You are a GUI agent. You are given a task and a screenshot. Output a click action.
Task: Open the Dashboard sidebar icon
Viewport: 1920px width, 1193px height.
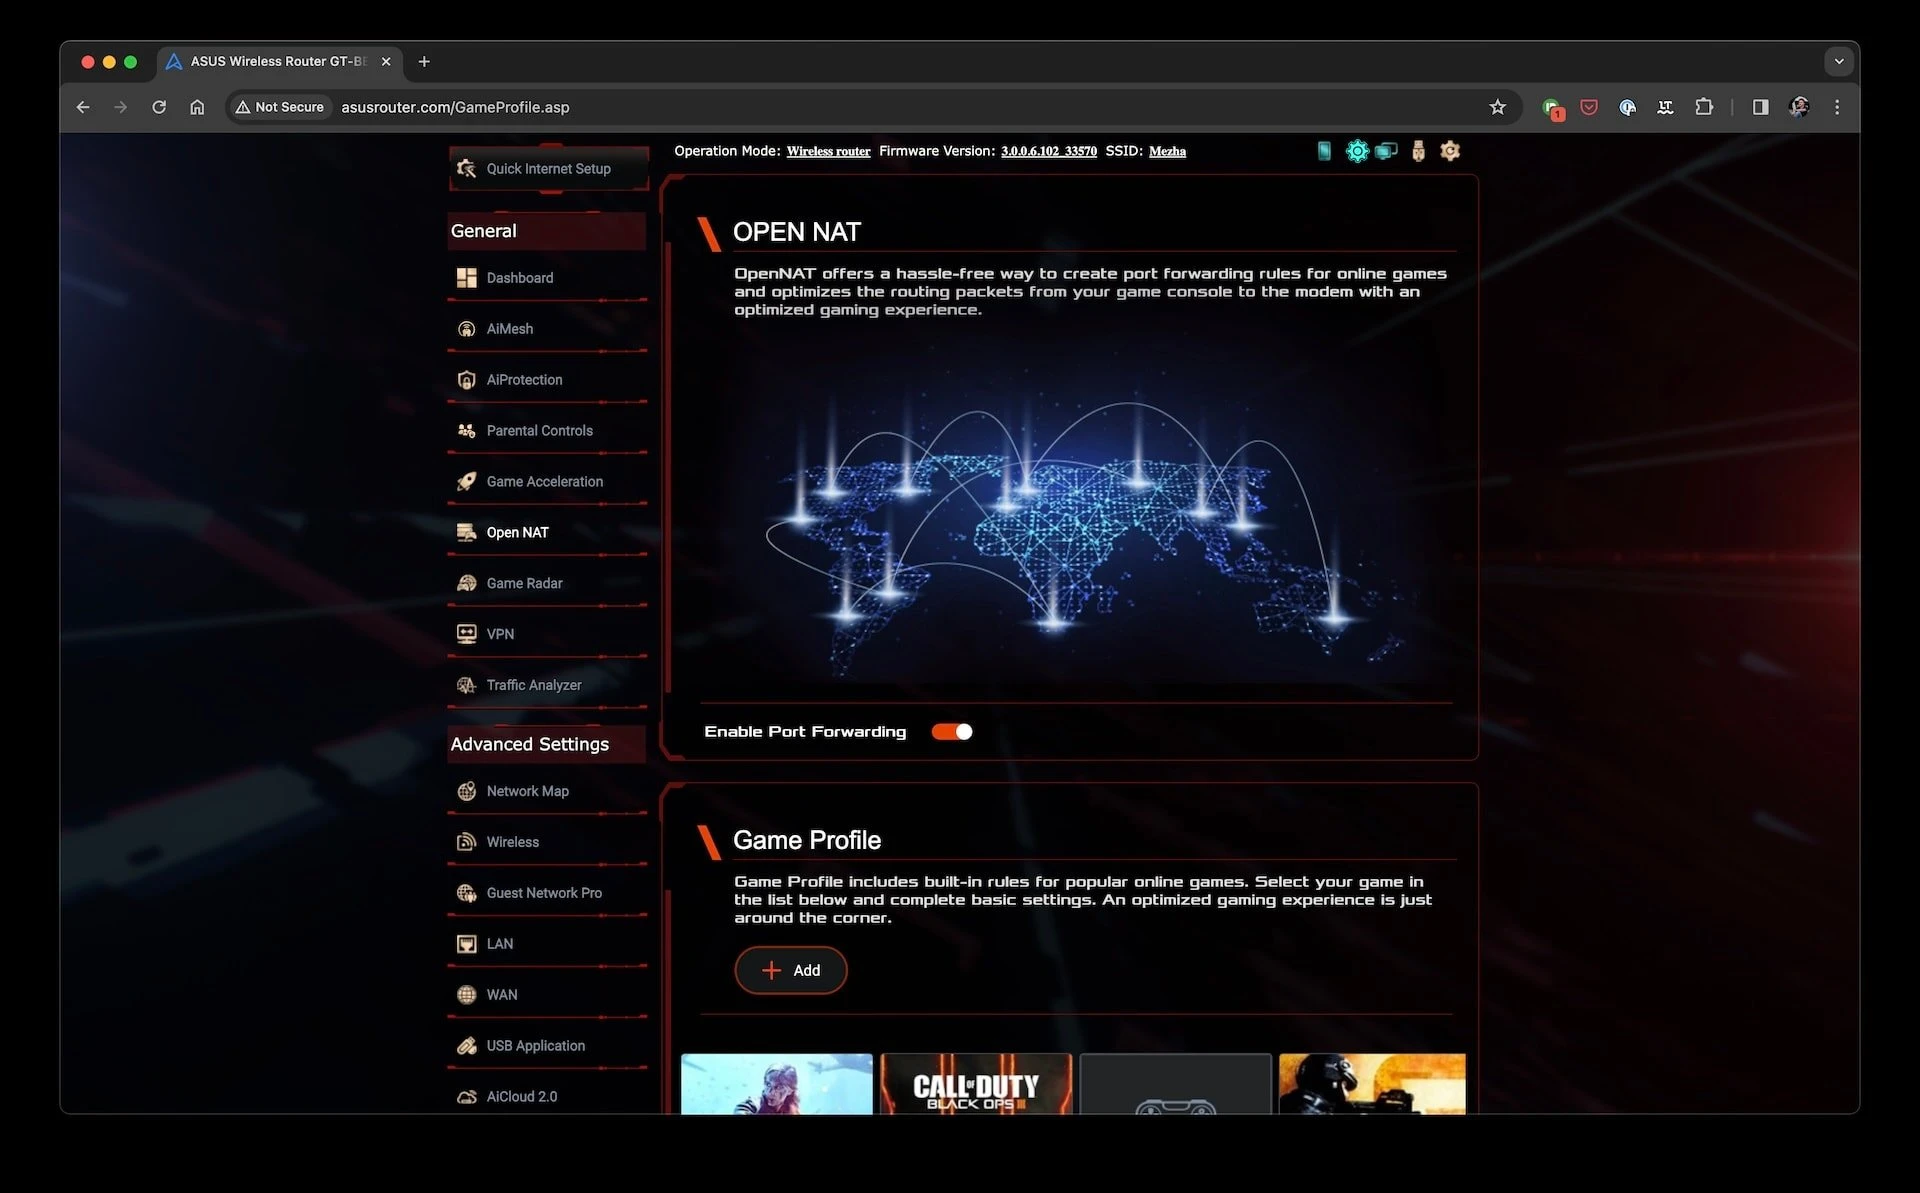pyautogui.click(x=466, y=278)
